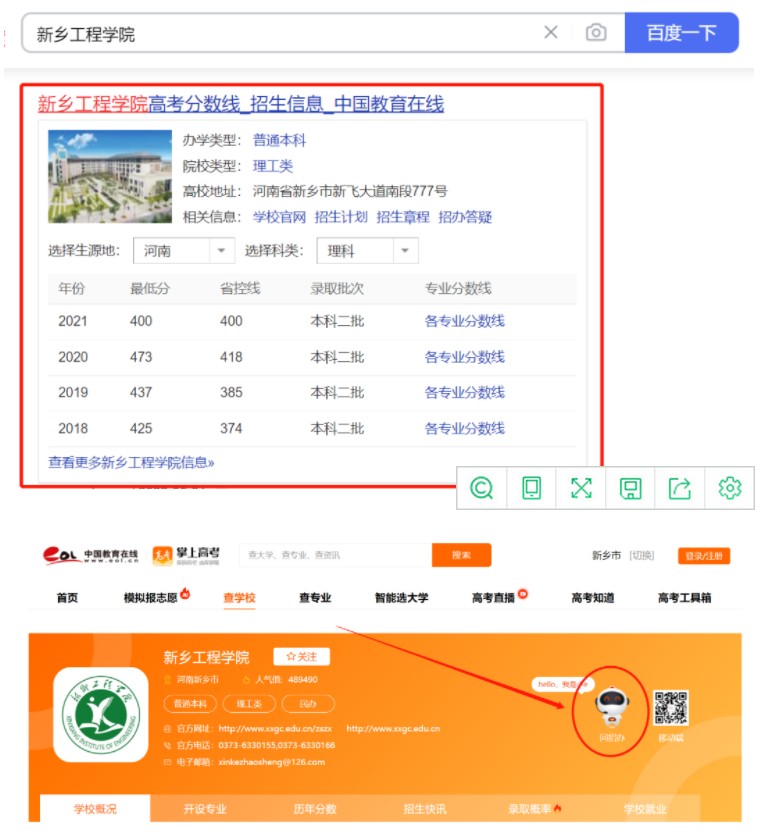Click the fullscreen expand arrows icon
Image resolution: width=767 pixels, height=837 pixels.
[x=581, y=488]
